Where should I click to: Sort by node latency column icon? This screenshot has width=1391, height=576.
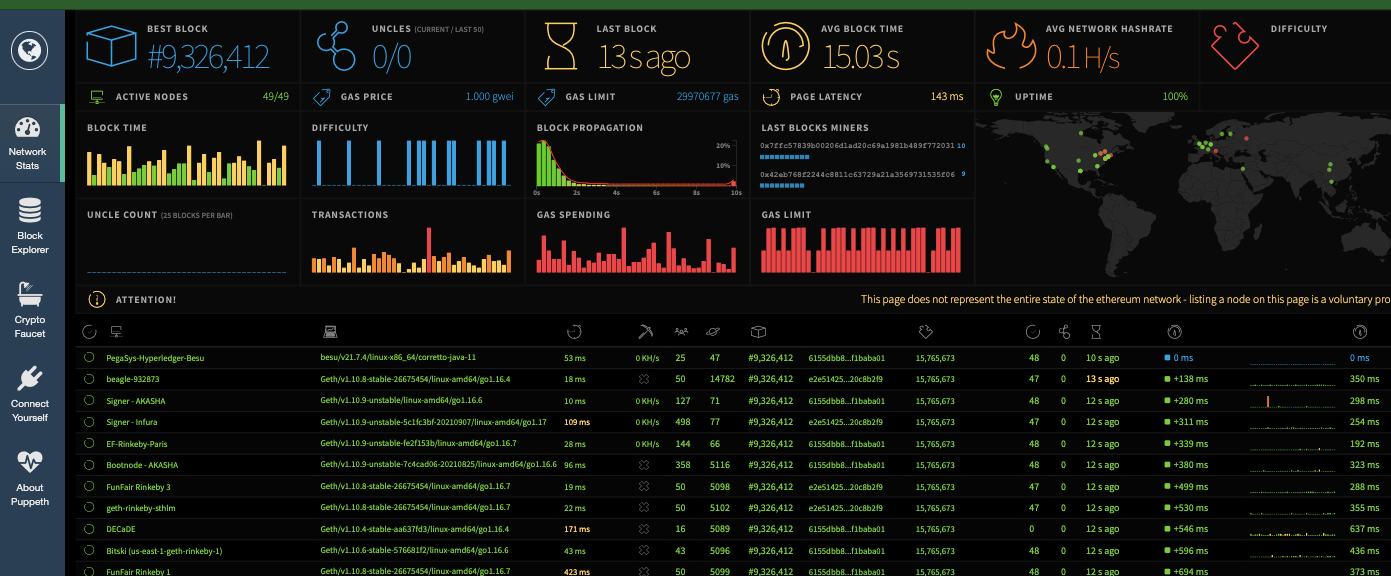point(574,331)
